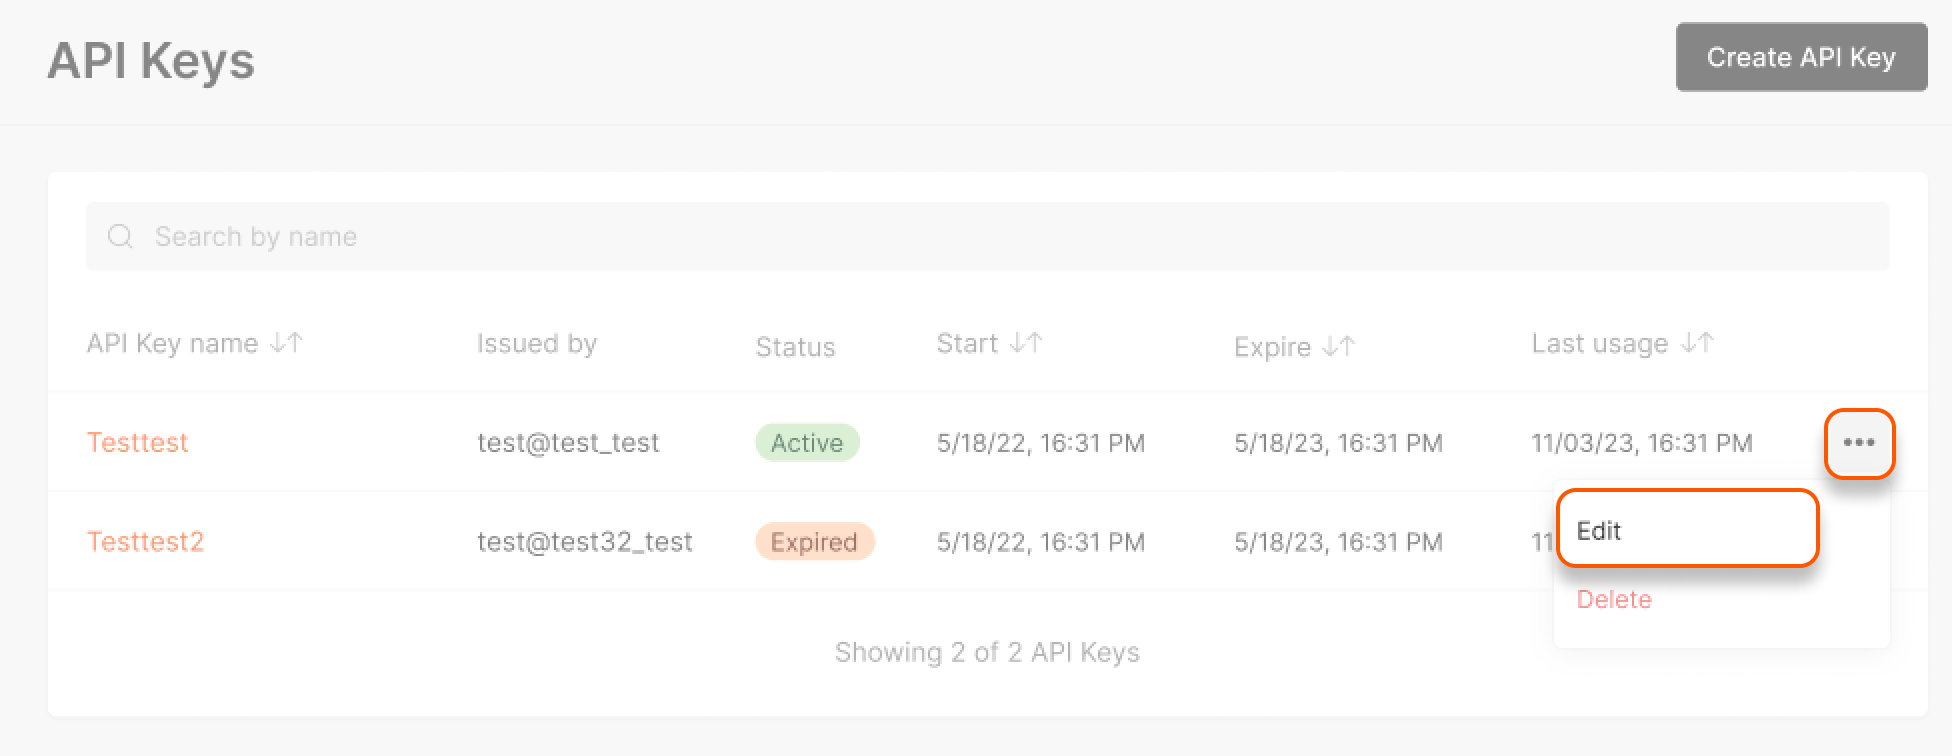This screenshot has width=1952, height=756.
Task: Open the Testtest2 API key details
Action: coord(145,541)
